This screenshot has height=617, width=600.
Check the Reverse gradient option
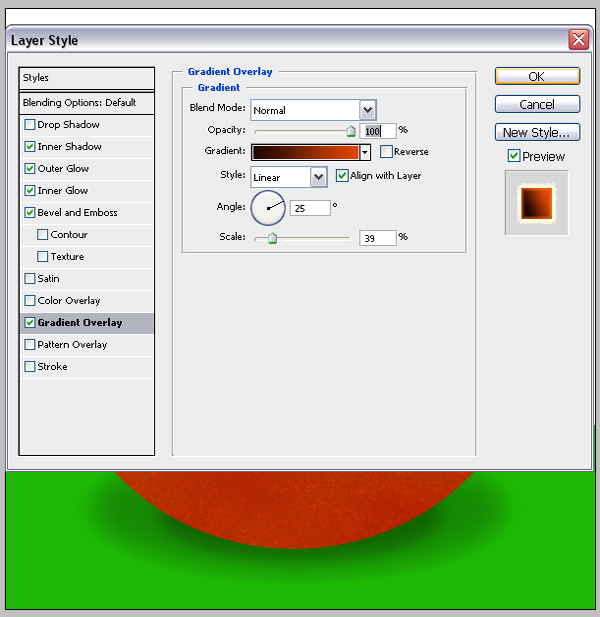386,151
